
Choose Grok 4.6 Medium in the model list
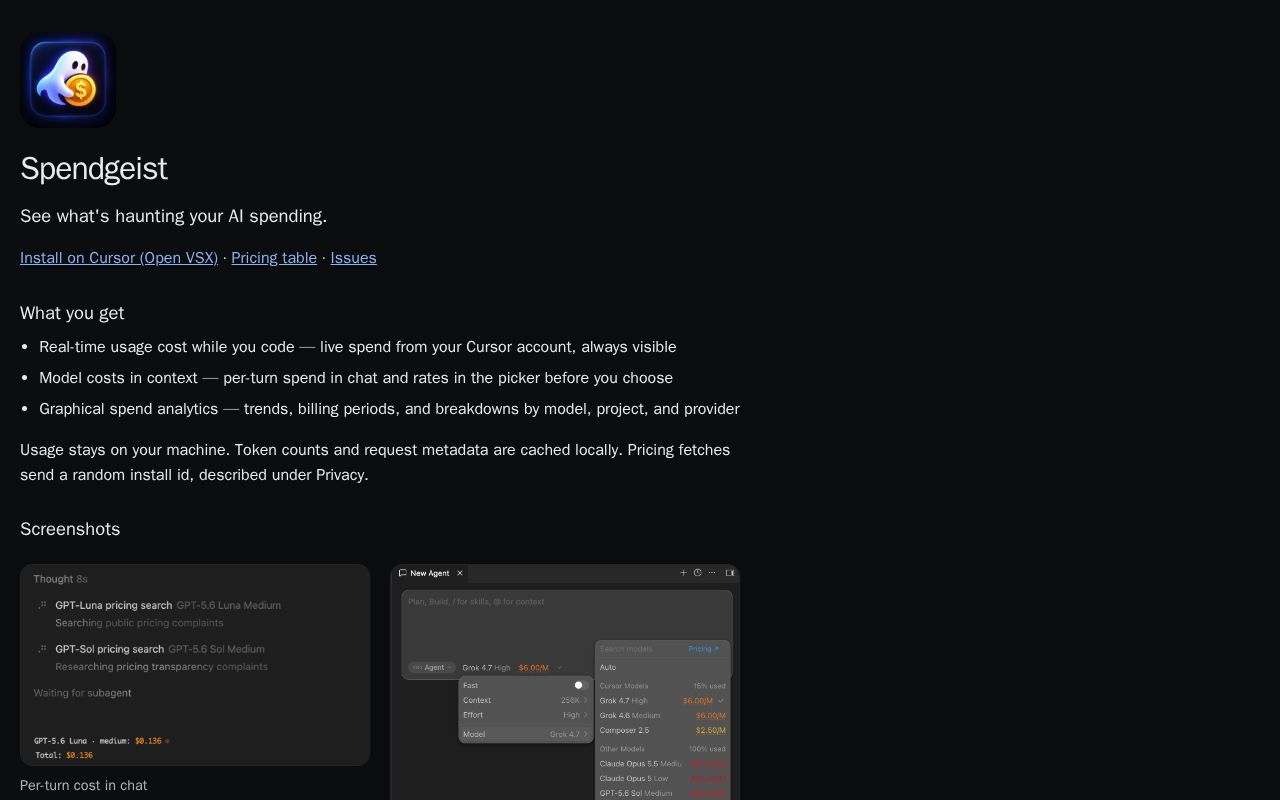(x=662, y=716)
